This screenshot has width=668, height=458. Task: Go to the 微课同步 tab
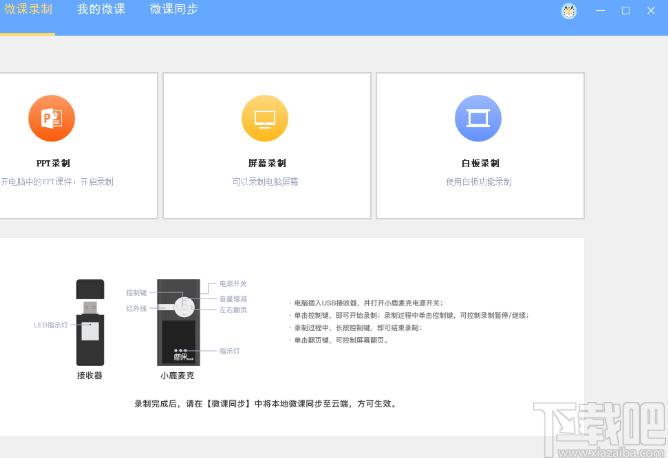click(x=174, y=9)
